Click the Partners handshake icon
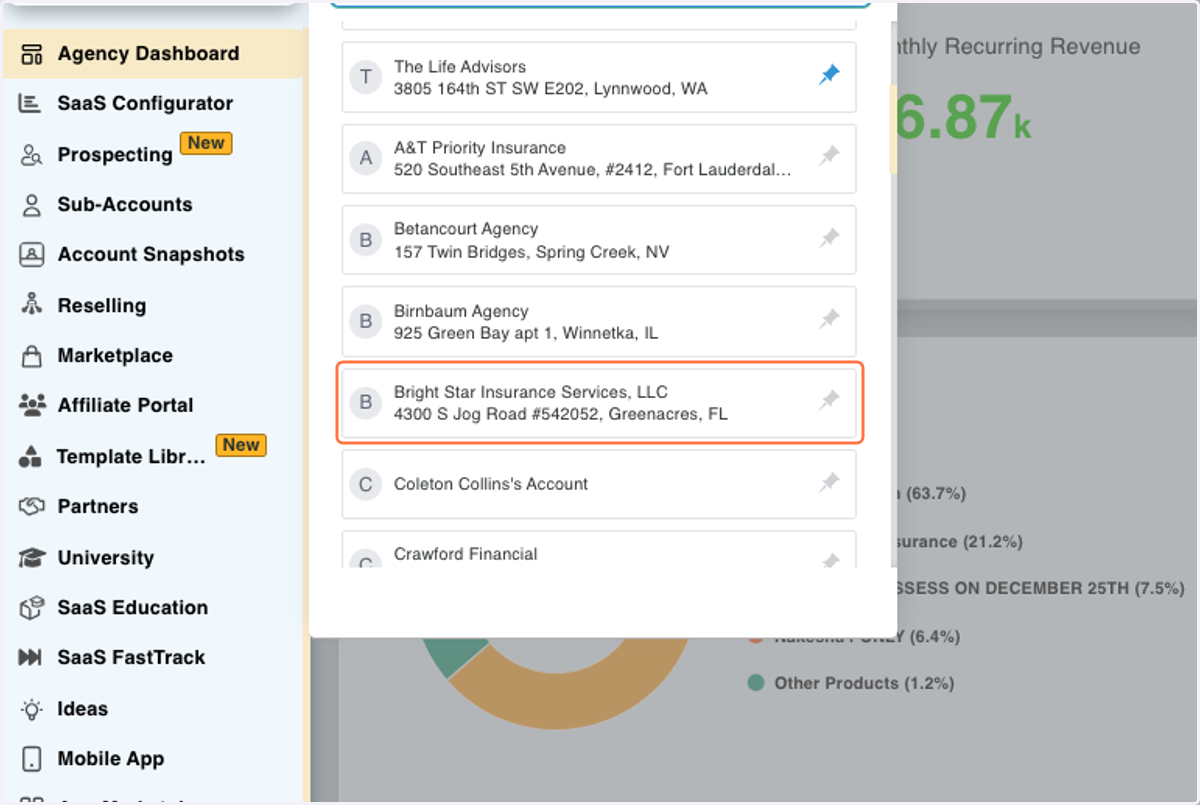The height and width of the screenshot is (805, 1200). click(31, 506)
